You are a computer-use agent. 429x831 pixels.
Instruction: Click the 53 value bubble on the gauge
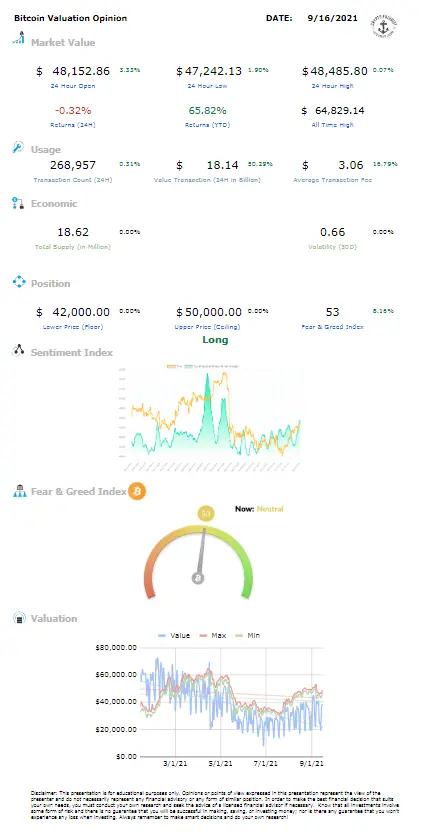(206, 513)
